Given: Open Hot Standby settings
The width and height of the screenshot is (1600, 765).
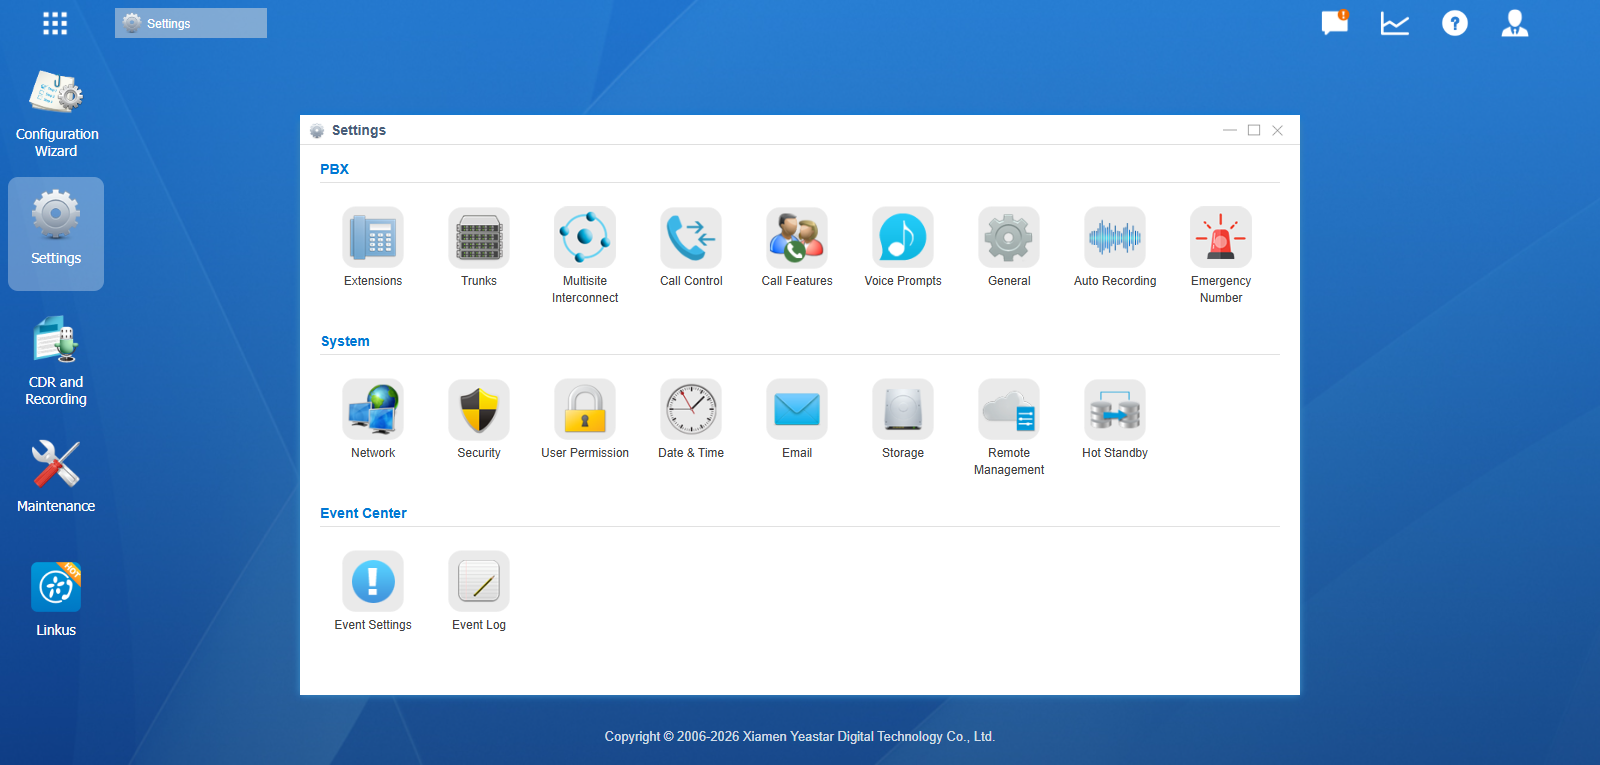Looking at the screenshot, I should coord(1115,410).
